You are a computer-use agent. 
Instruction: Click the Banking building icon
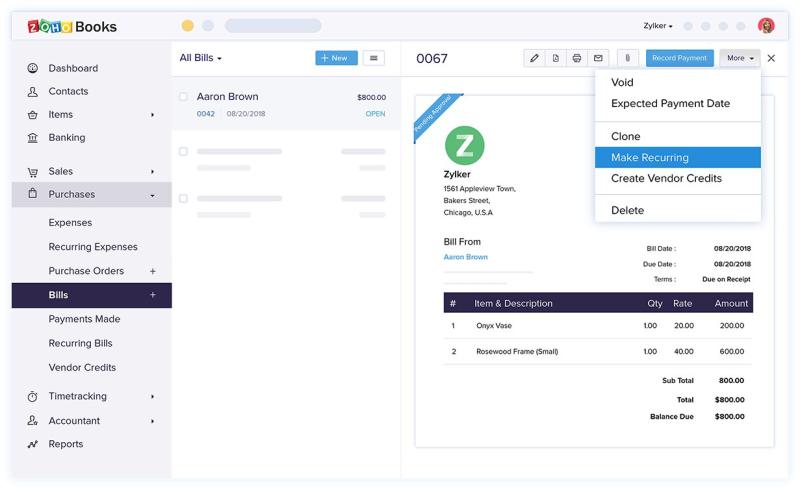point(33,138)
